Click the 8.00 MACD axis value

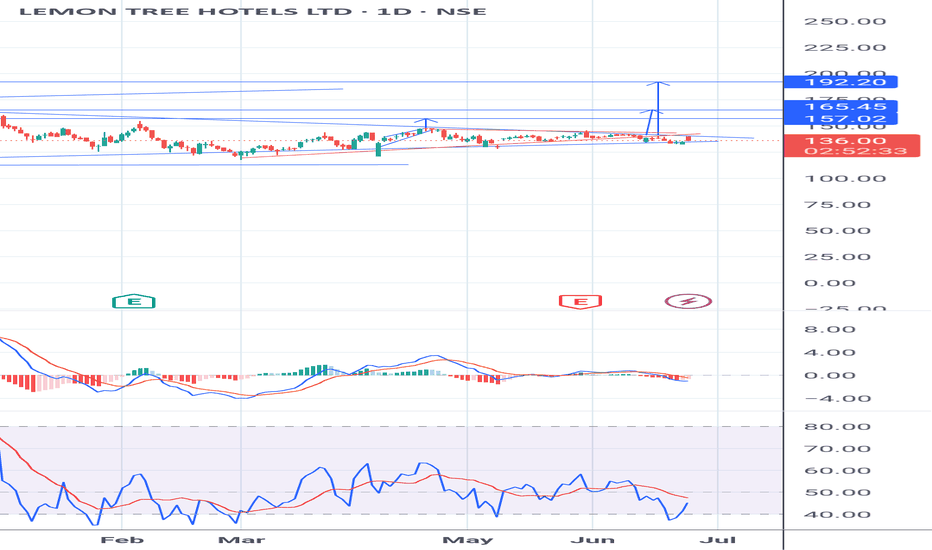pos(830,329)
